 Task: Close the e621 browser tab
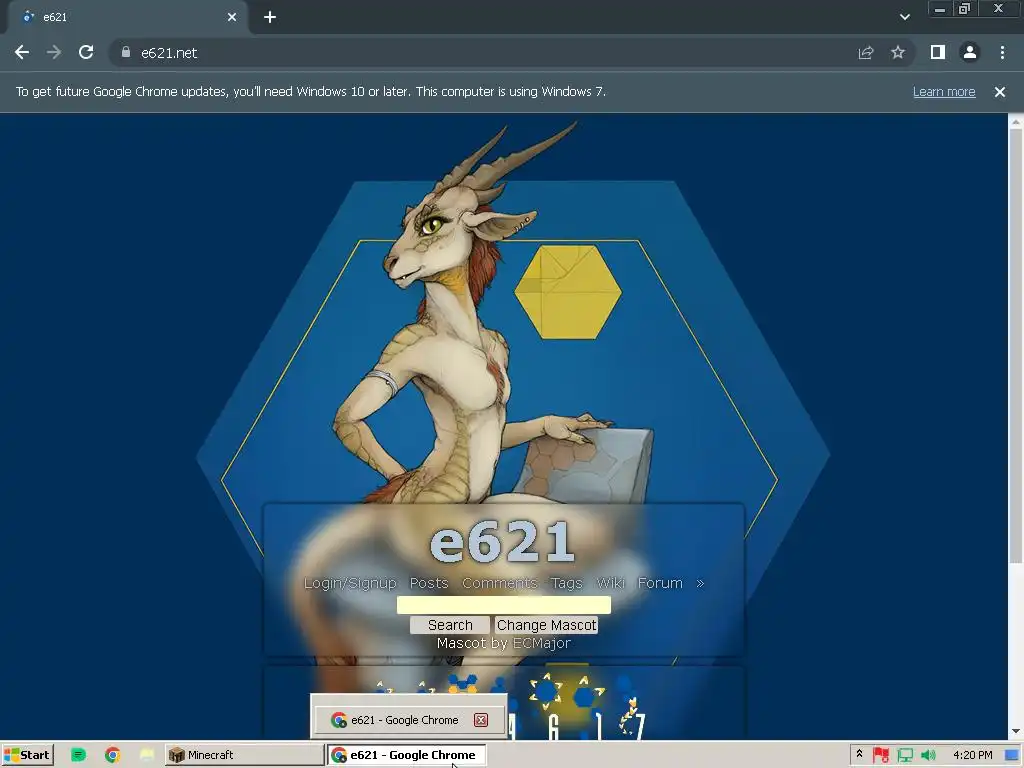[232, 17]
